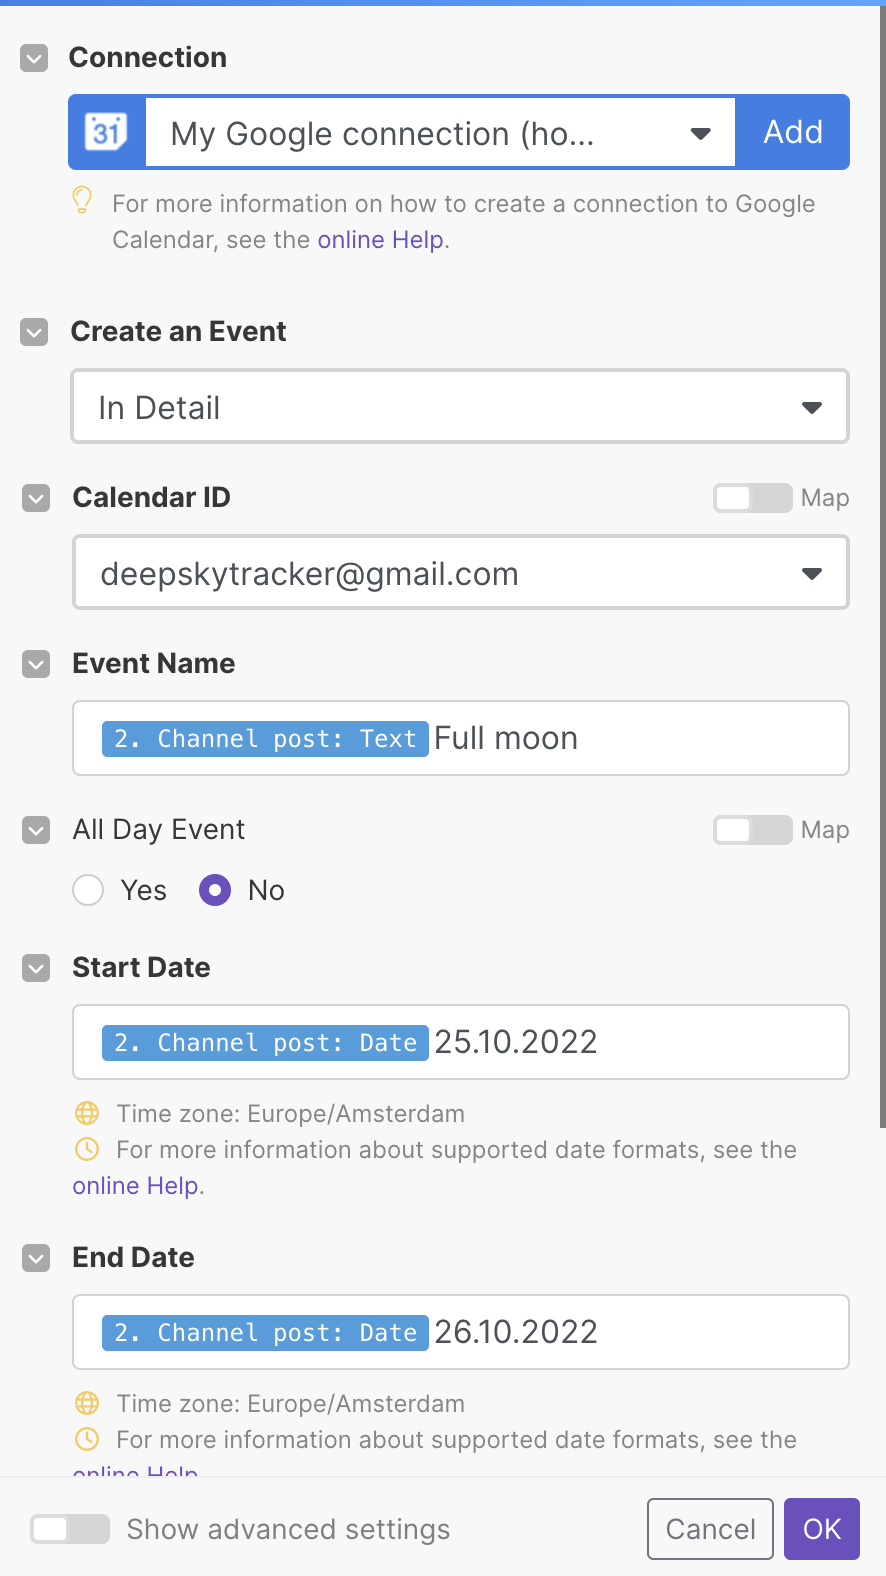Open the Calendar ID dropdown
Image resolution: width=886 pixels, height=1576 pixels.
812,572
